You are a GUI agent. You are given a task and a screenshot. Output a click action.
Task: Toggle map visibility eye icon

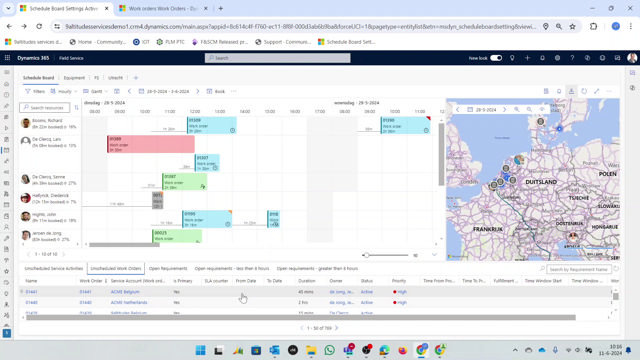point(542,109)
